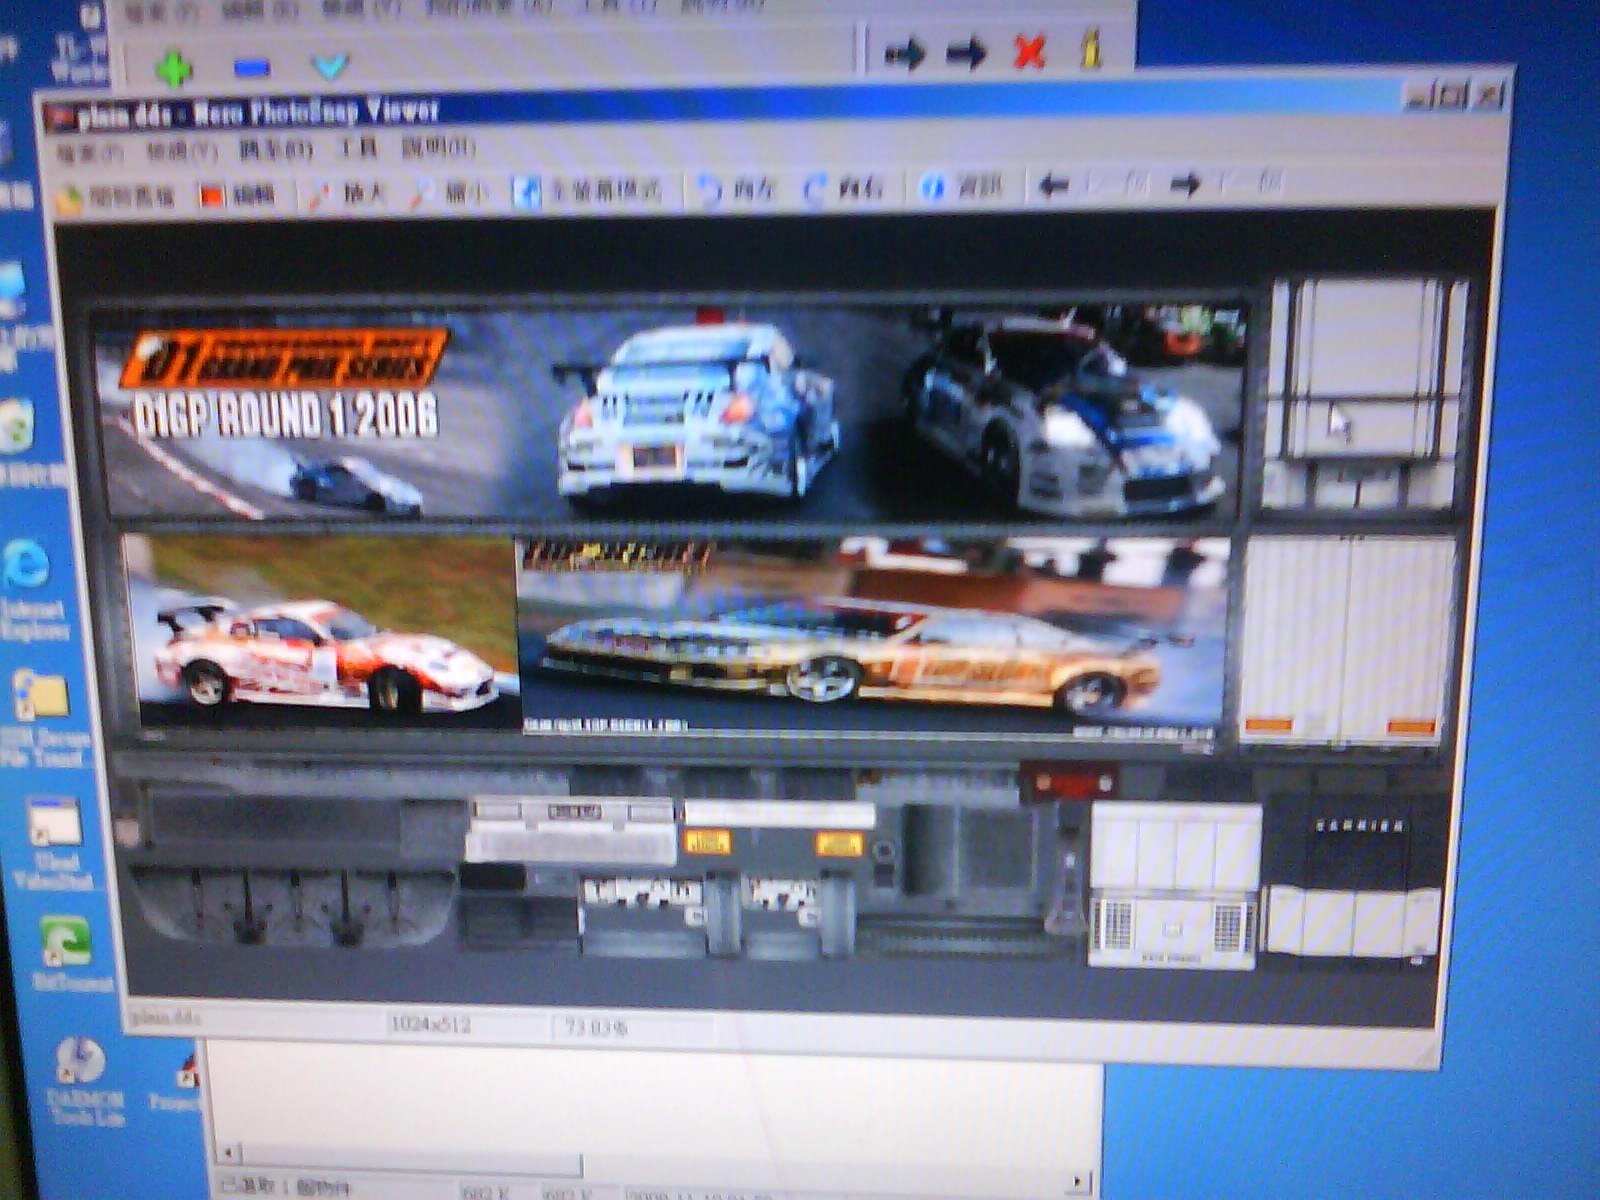Maximize the Nero PhotoSnap Viewer window
1600x1200 pixels.
(1452, 96)
